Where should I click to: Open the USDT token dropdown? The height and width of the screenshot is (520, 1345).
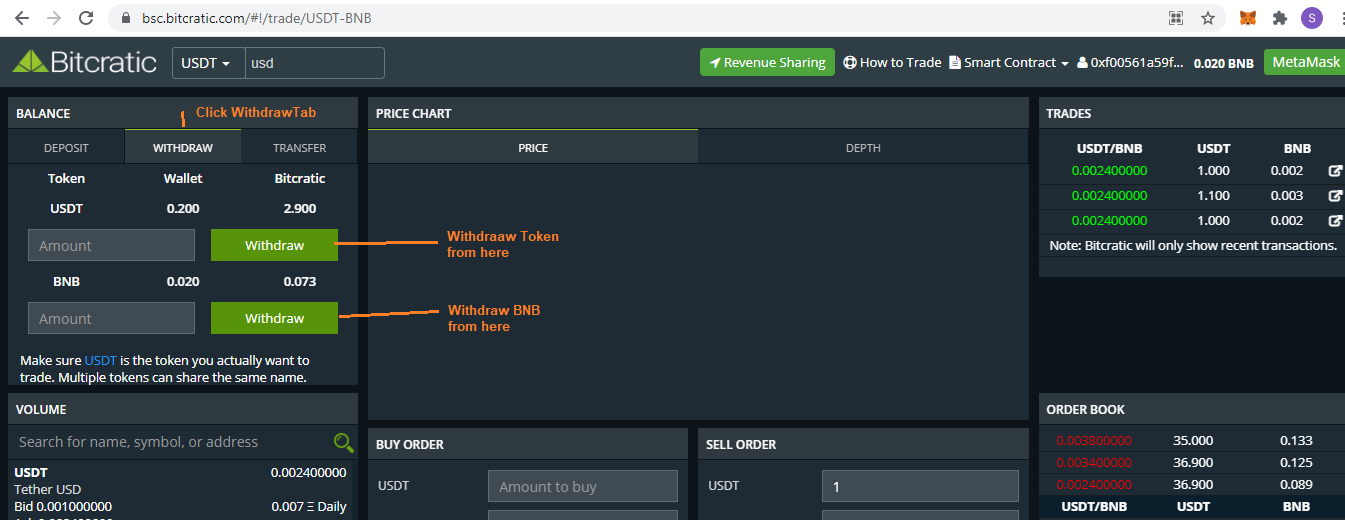tap(207, 63)
